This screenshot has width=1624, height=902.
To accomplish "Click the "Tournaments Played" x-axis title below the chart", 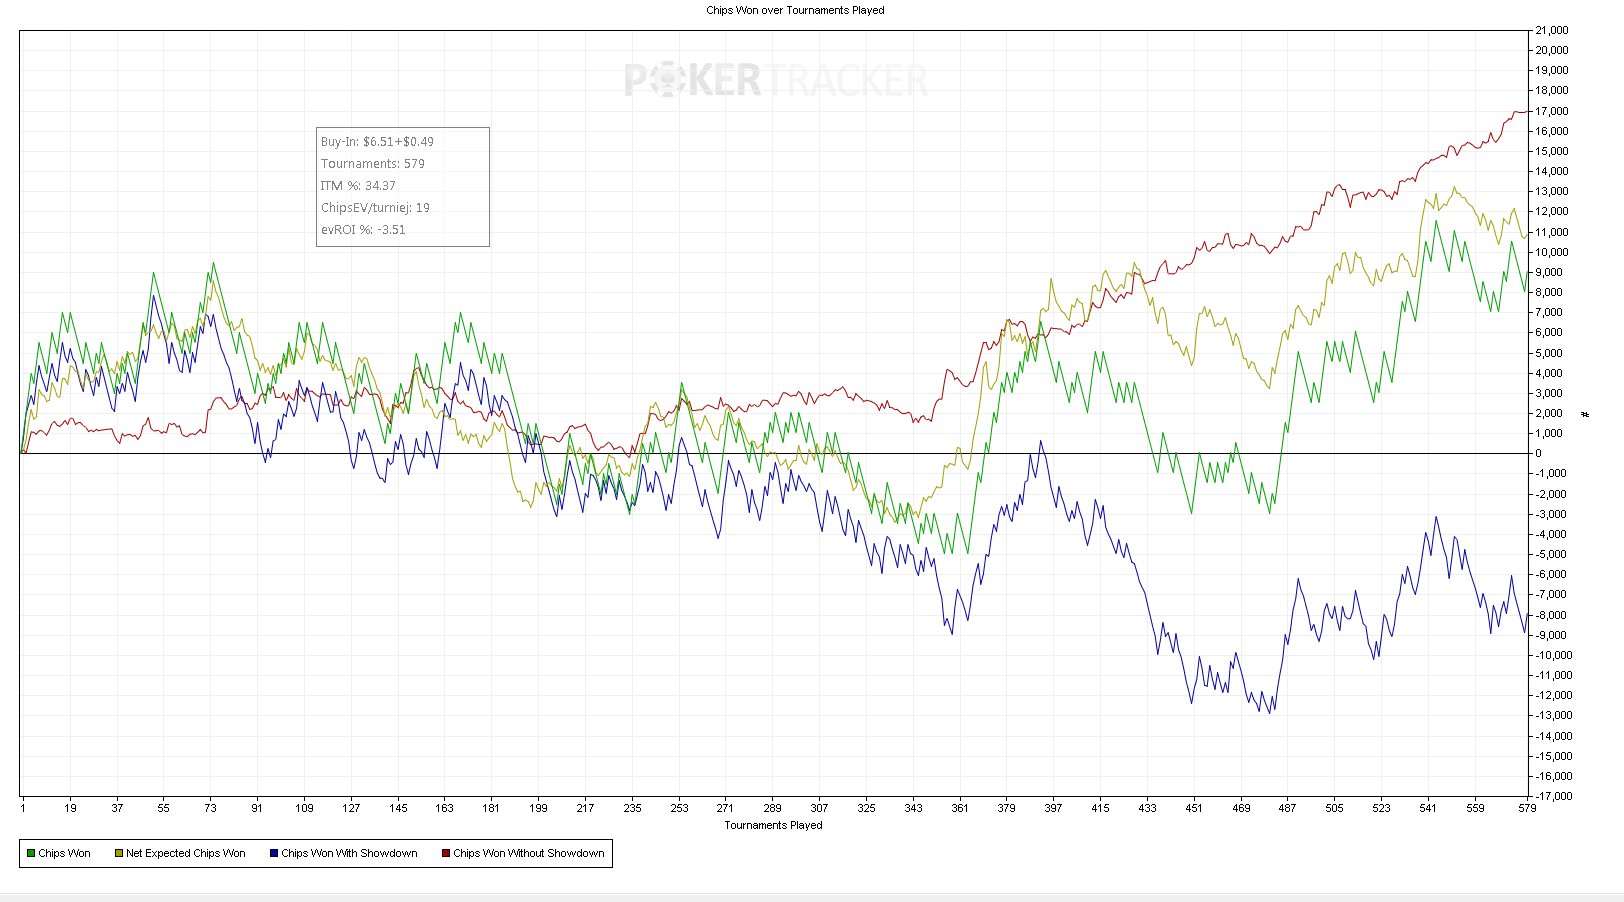I will (x=773, y=825).
